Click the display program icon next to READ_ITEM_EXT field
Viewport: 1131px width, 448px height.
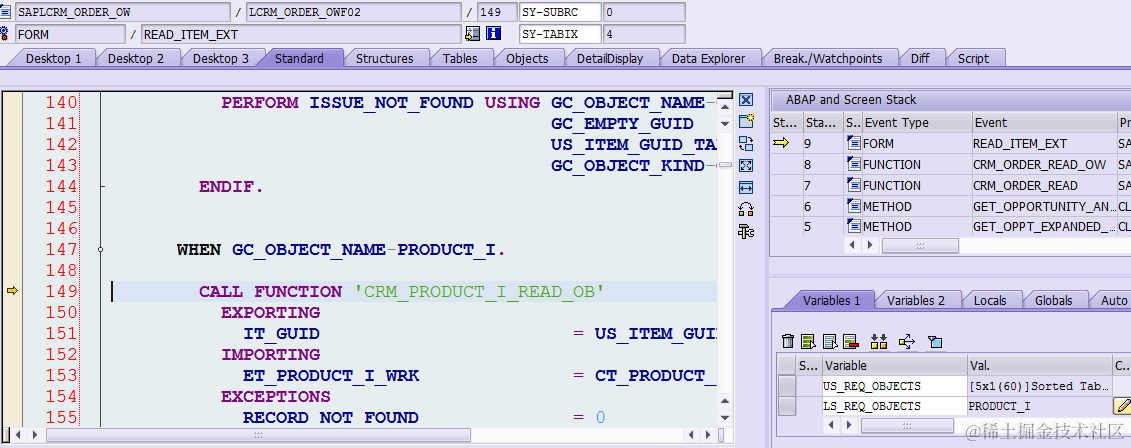pyautogui.click(x=472, y=33)
